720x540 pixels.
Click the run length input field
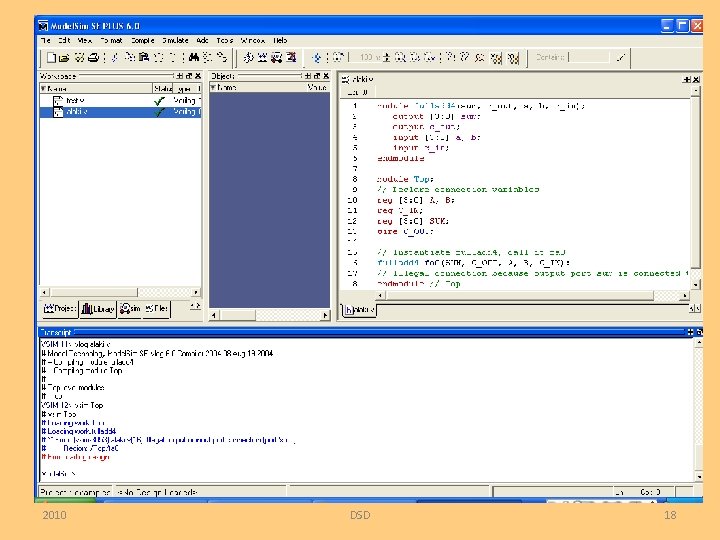pos(368,58)
